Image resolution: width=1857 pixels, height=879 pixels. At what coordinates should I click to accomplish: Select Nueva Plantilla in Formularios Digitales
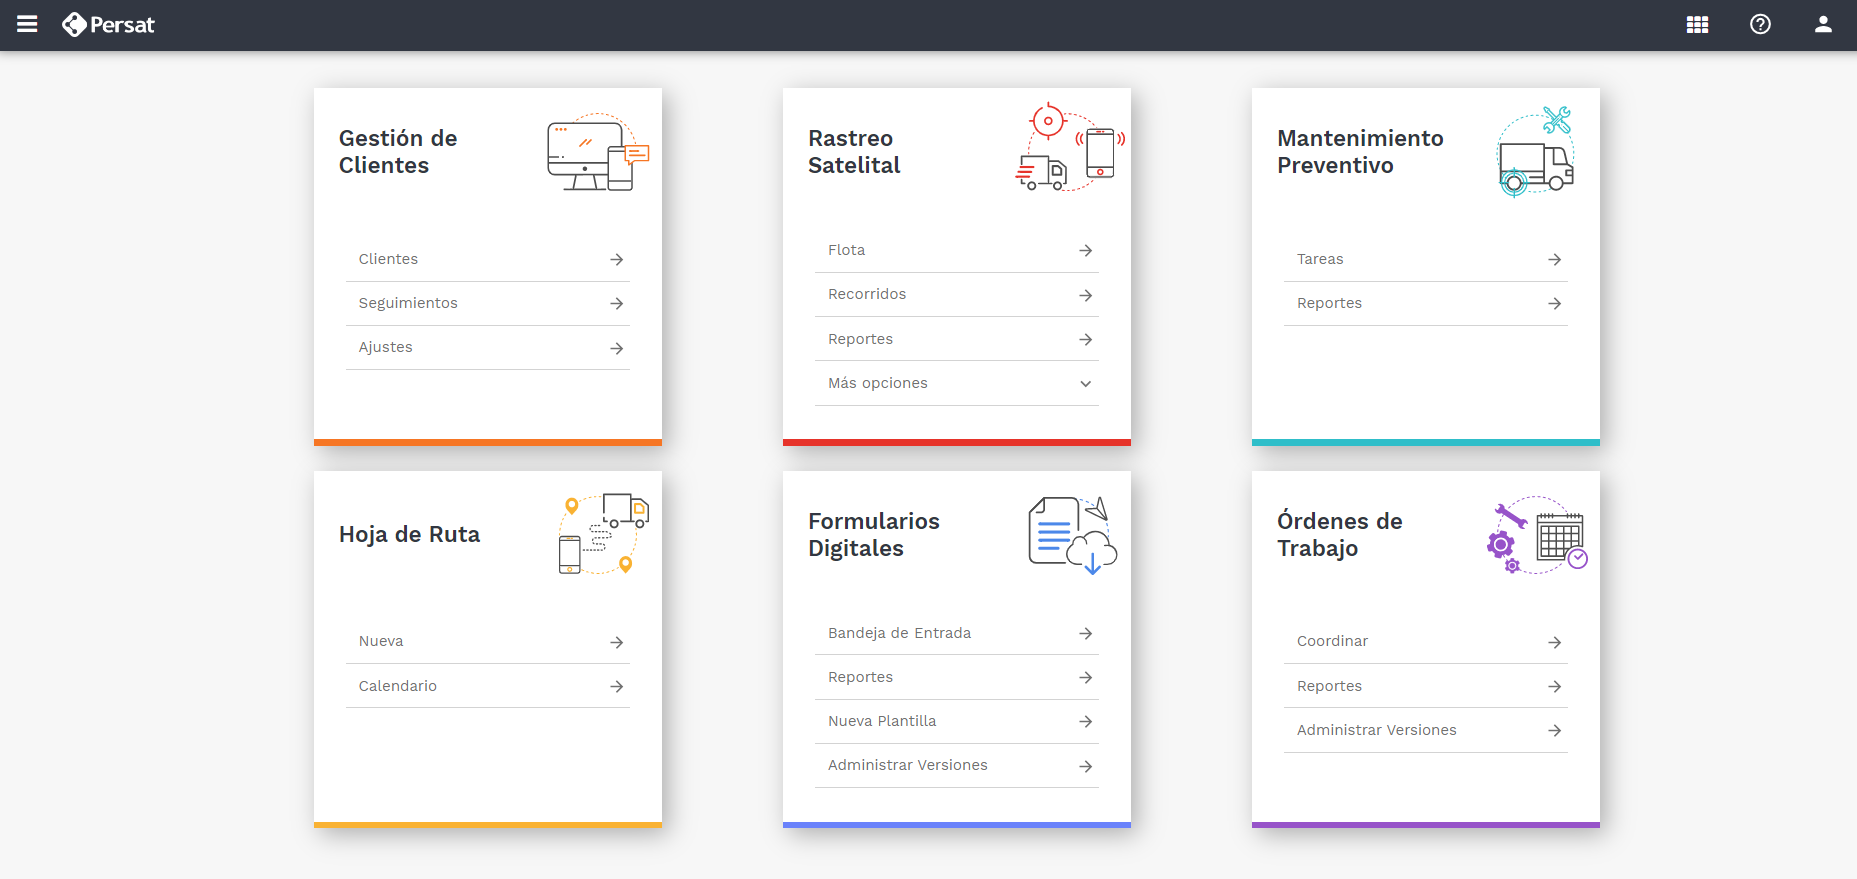(x=957, y=721)
